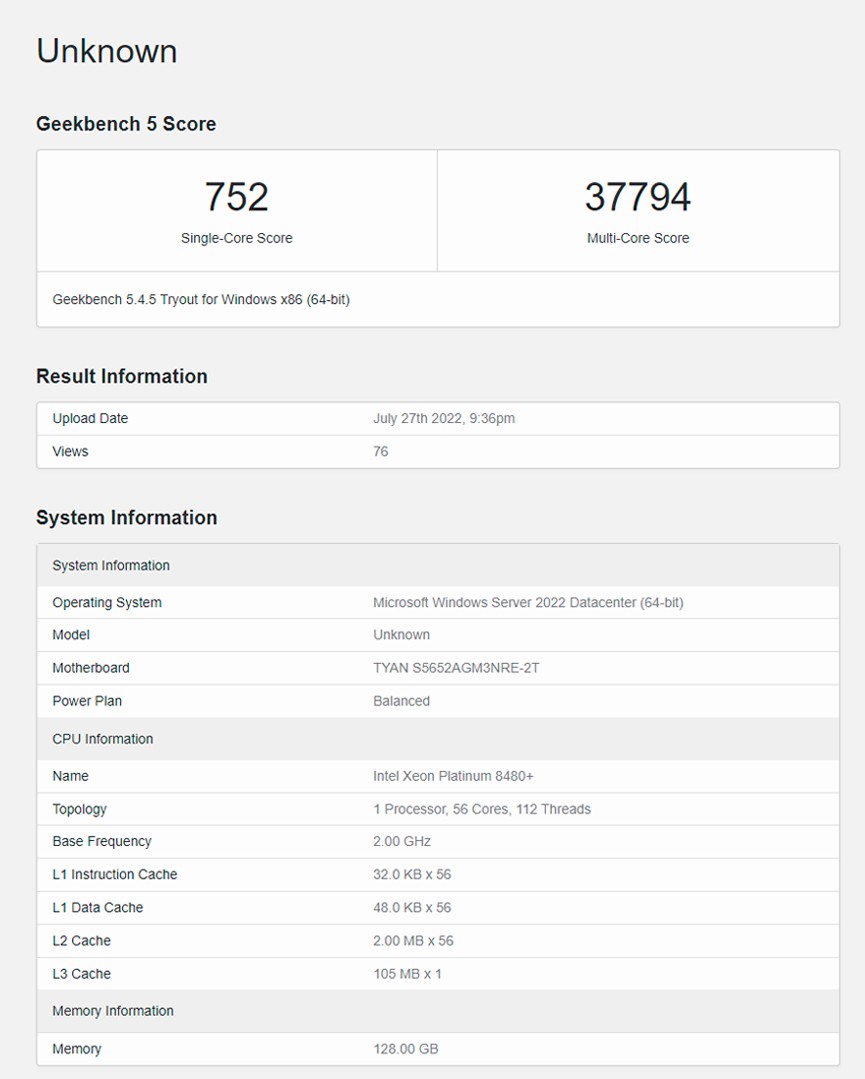
Task: Click the bold 'System Information' section heading
Action: [x=127, y=517]
